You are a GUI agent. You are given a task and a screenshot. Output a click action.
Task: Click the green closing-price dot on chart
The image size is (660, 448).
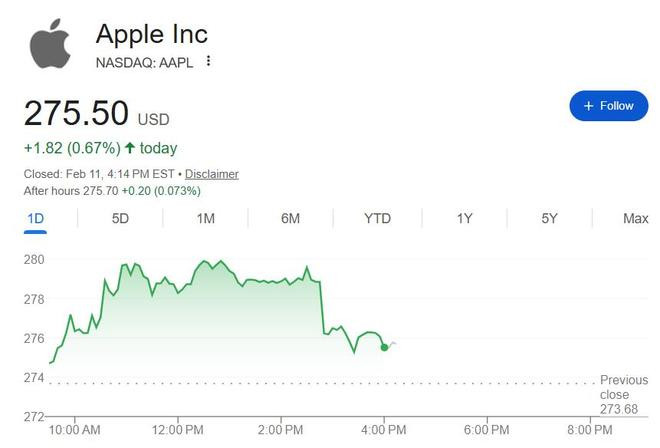coord(384,347)
